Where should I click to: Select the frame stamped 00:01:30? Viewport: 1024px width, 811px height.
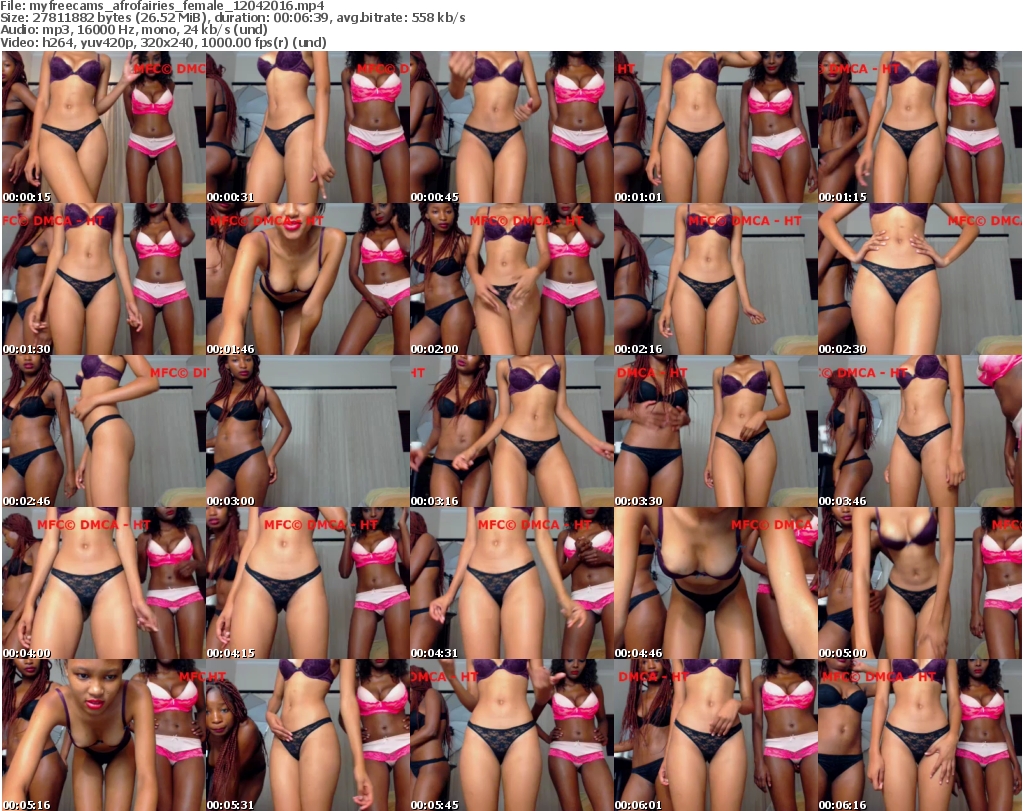click(103, 279)
